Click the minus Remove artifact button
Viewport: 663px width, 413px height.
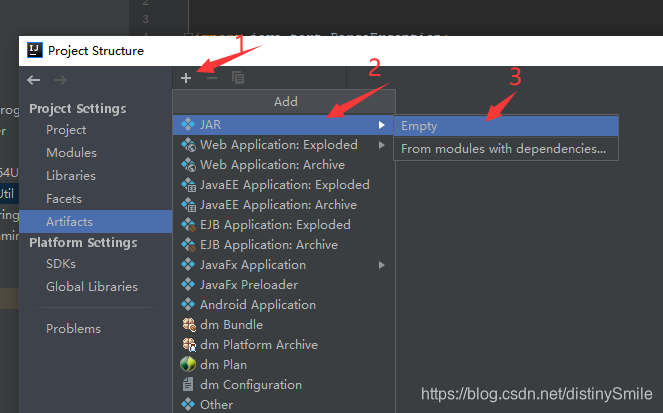(x=212, y=78)
